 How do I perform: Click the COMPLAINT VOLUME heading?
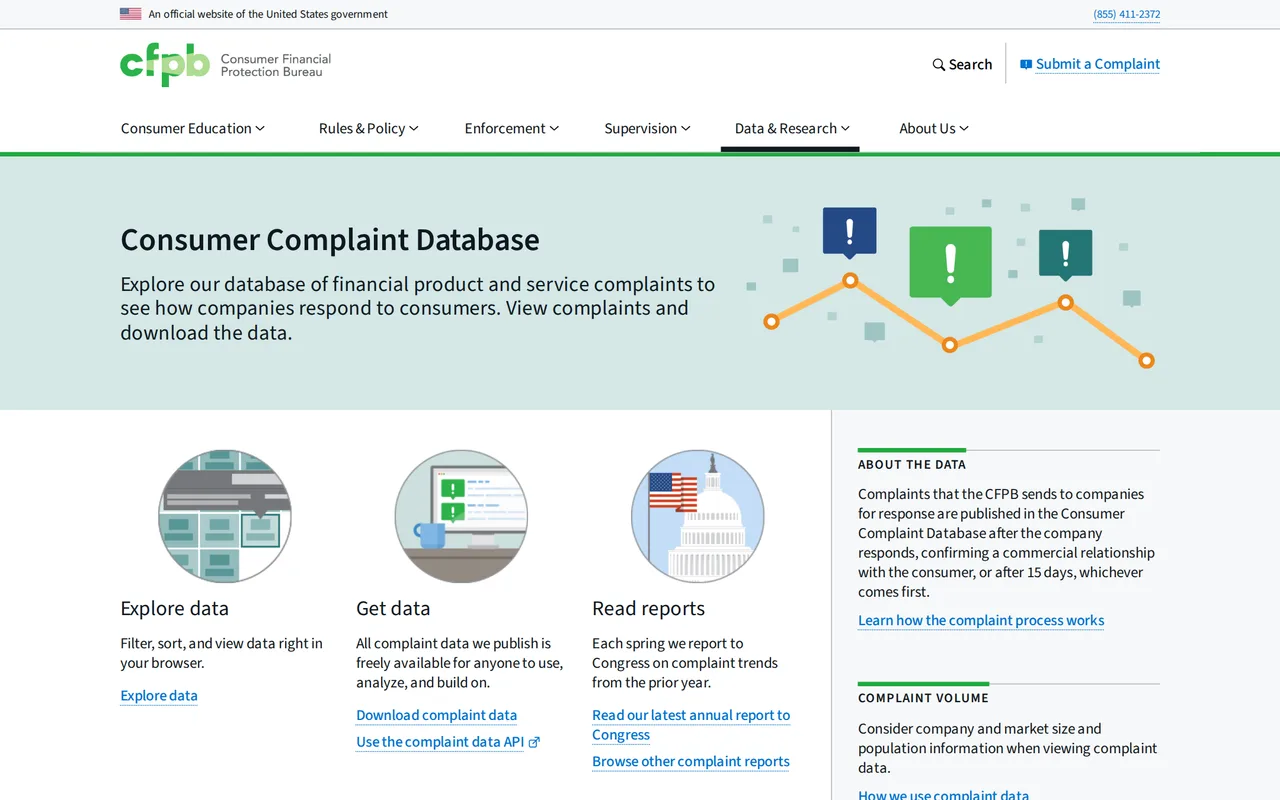point(923,699)
